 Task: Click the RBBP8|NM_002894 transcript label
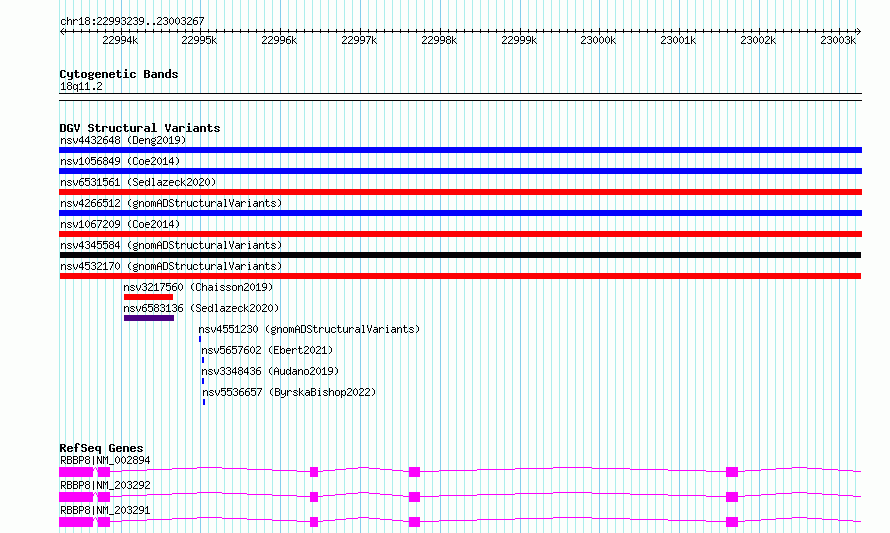click(x=105, y=460)
